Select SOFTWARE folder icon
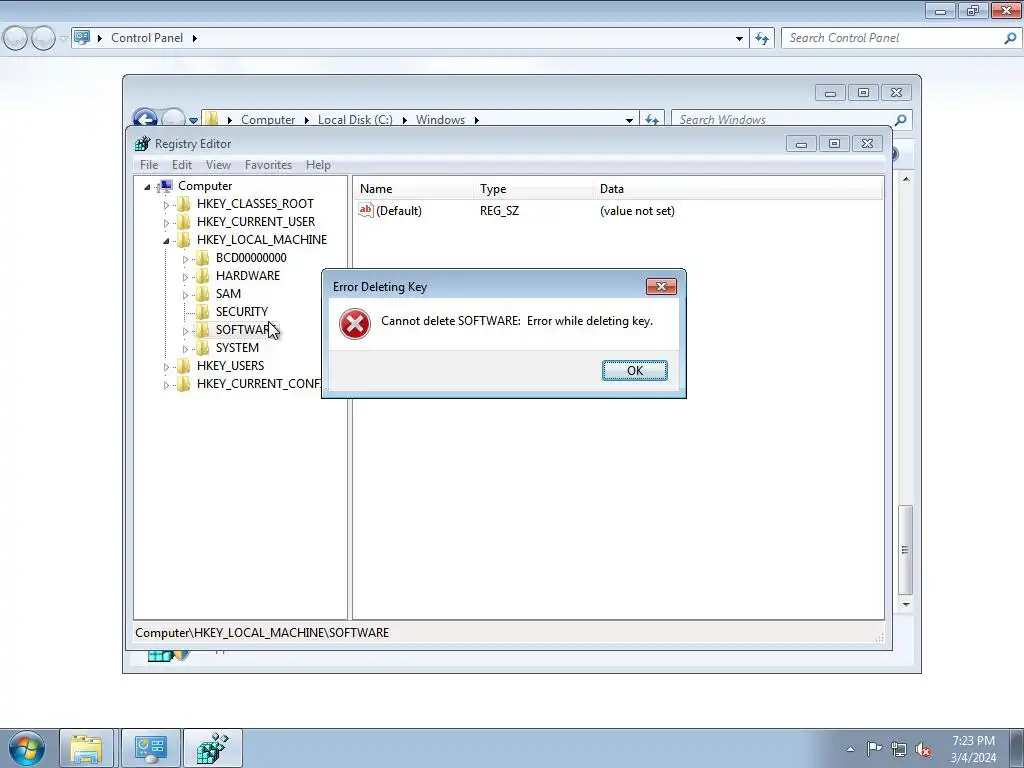1024x768 pixels. click(x=202, y=329)
